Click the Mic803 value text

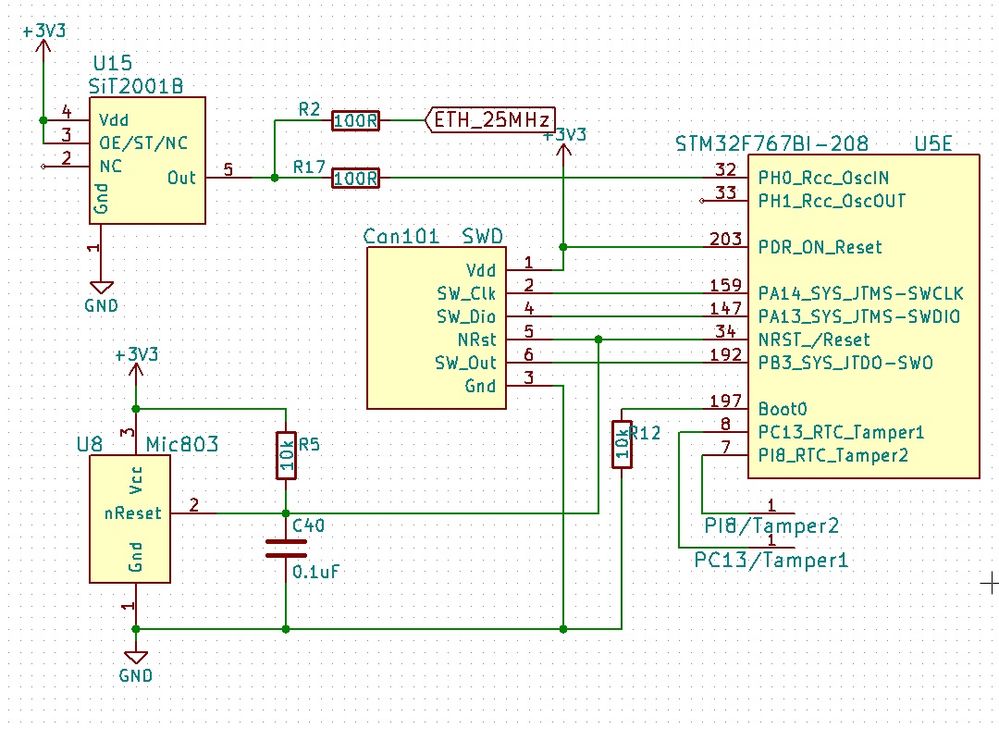point(182,444)
